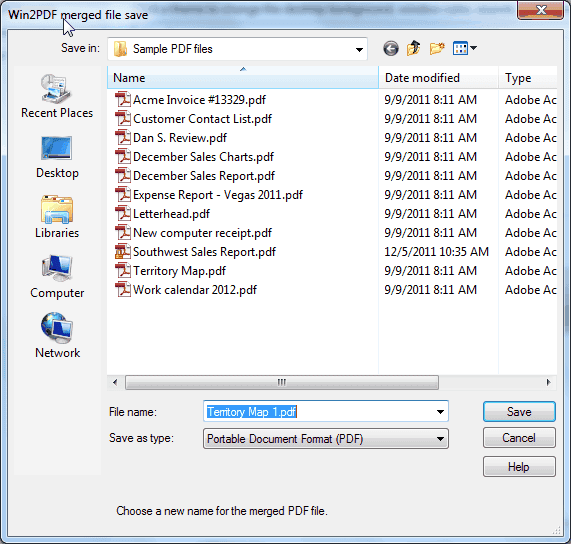Select PDF icon of Southwest Sales Report.pdf
Image resolution: width=571 pixels, height=544 pixels.
coord(123,252)
